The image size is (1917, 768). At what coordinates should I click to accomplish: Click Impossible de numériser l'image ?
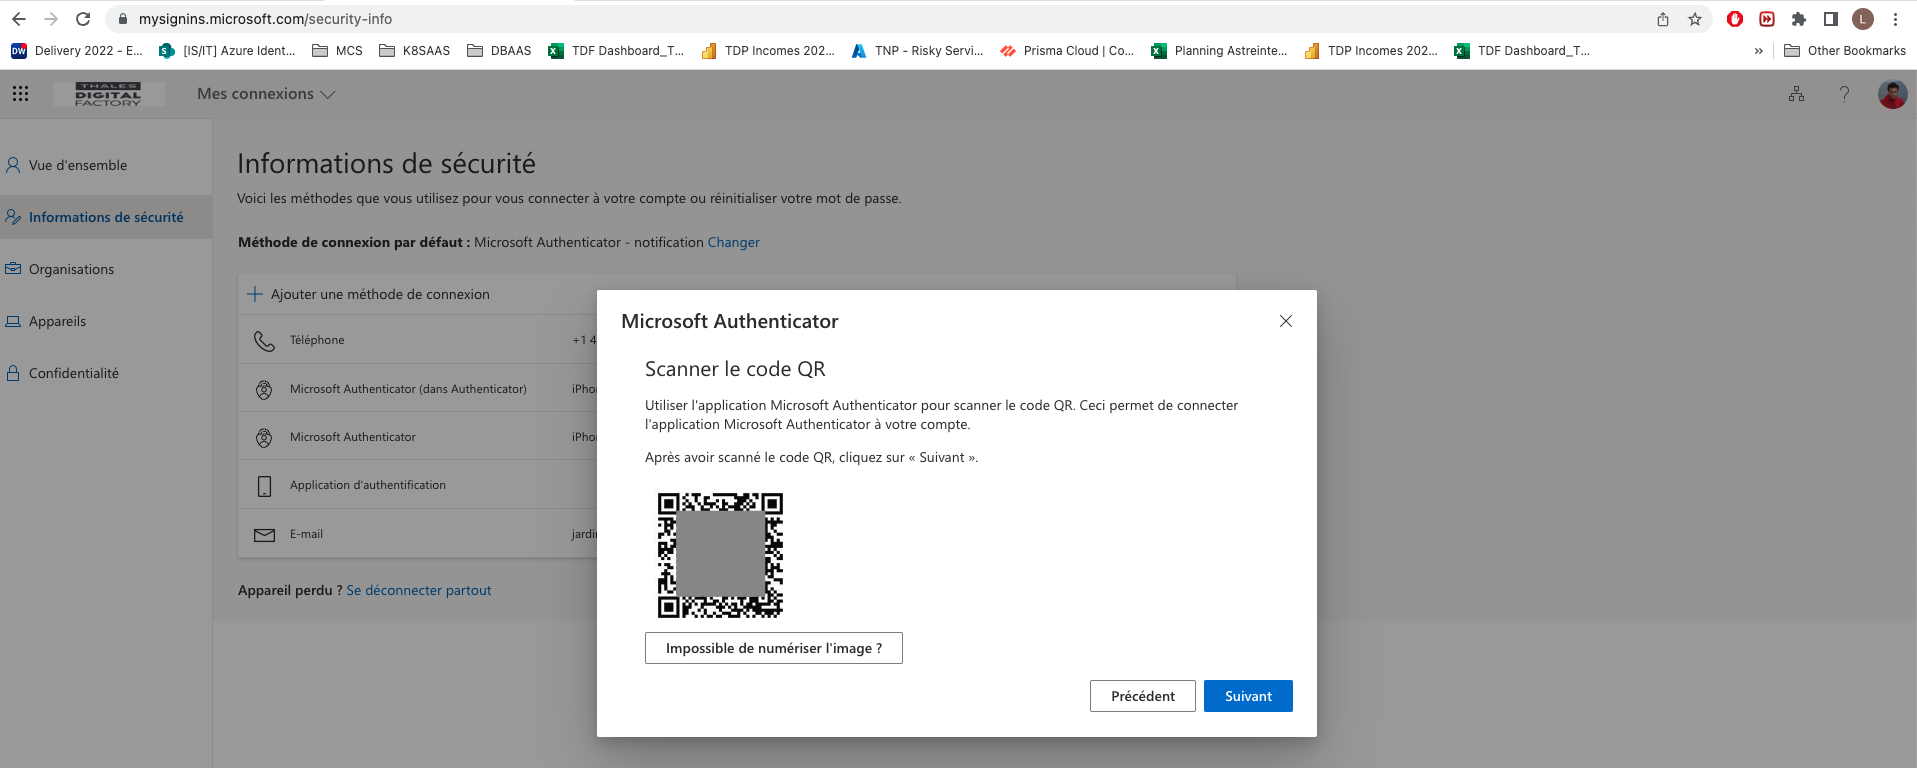click(x=774, y=648)
